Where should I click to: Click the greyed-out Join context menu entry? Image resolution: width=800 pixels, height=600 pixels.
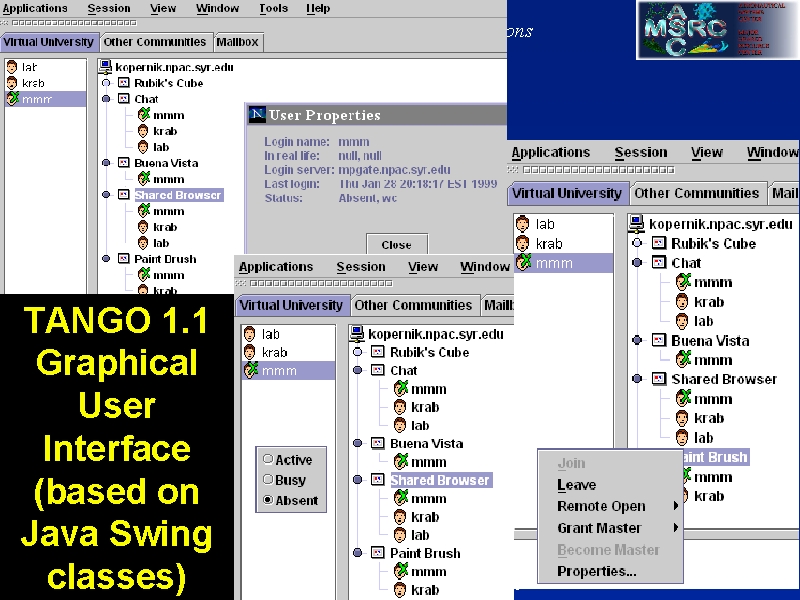571,463
